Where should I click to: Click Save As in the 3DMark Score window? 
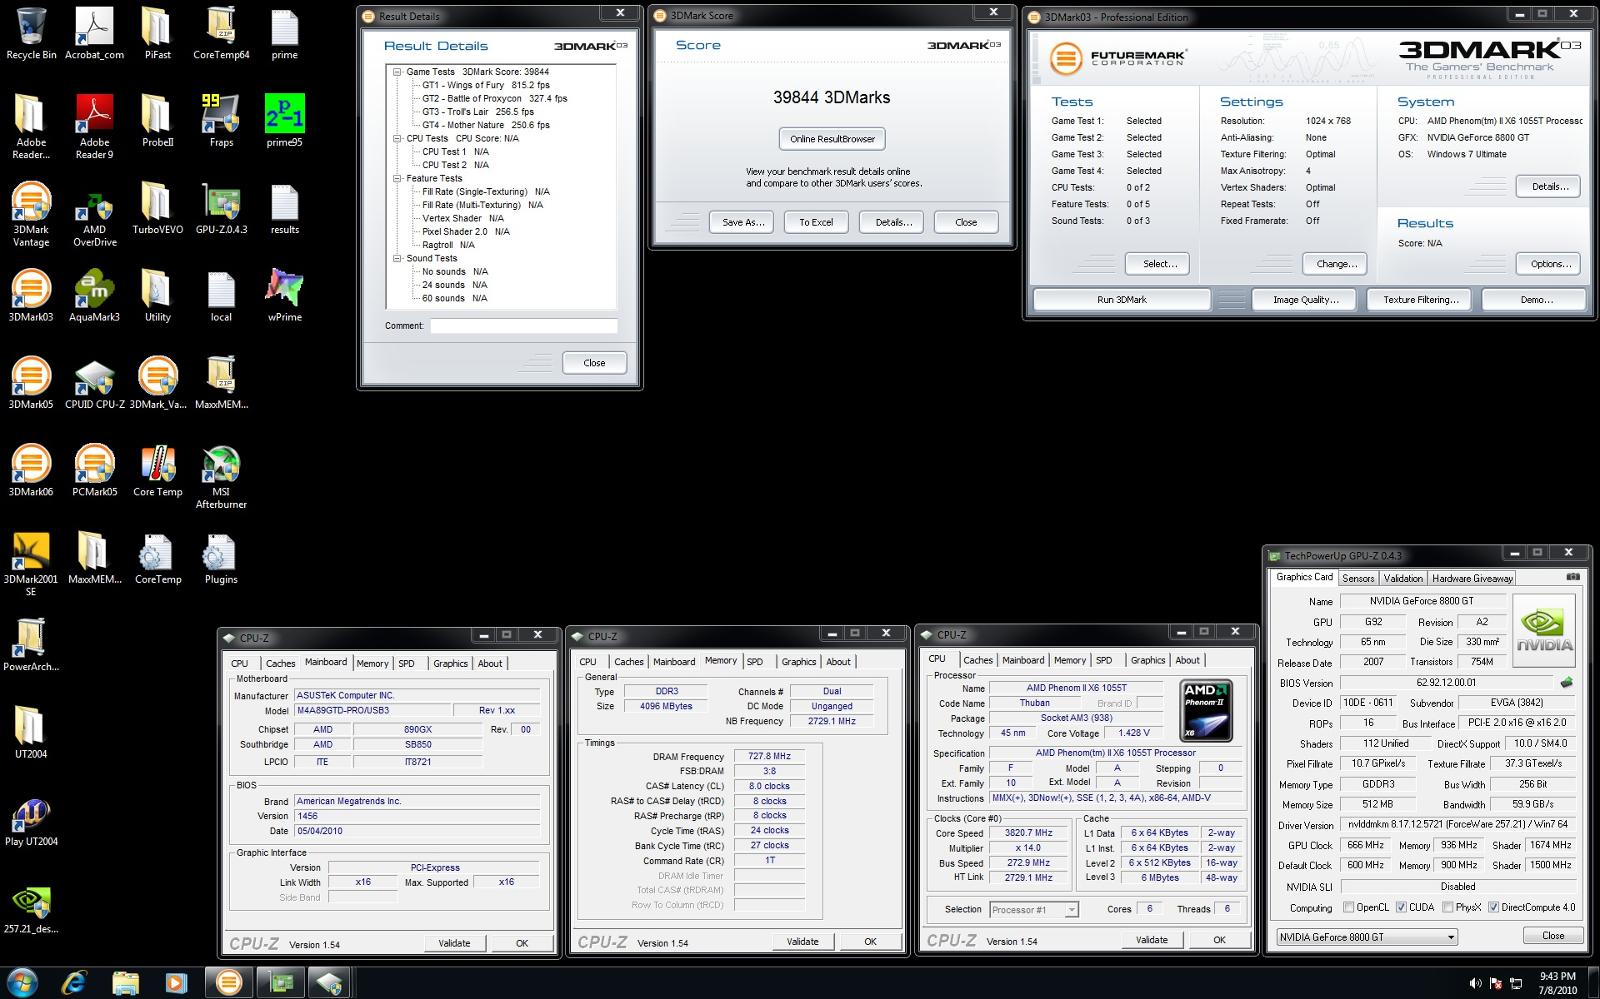pyautogui.click(x=743, y=222)
